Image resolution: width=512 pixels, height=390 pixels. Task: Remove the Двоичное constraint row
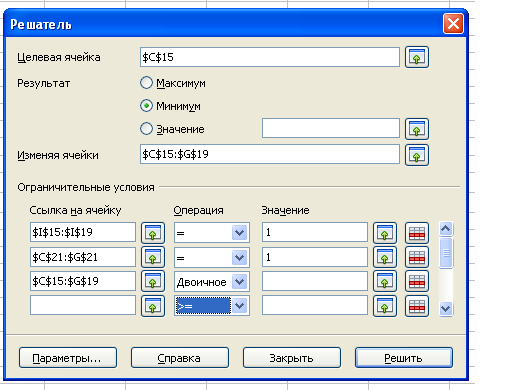[417, 282]
